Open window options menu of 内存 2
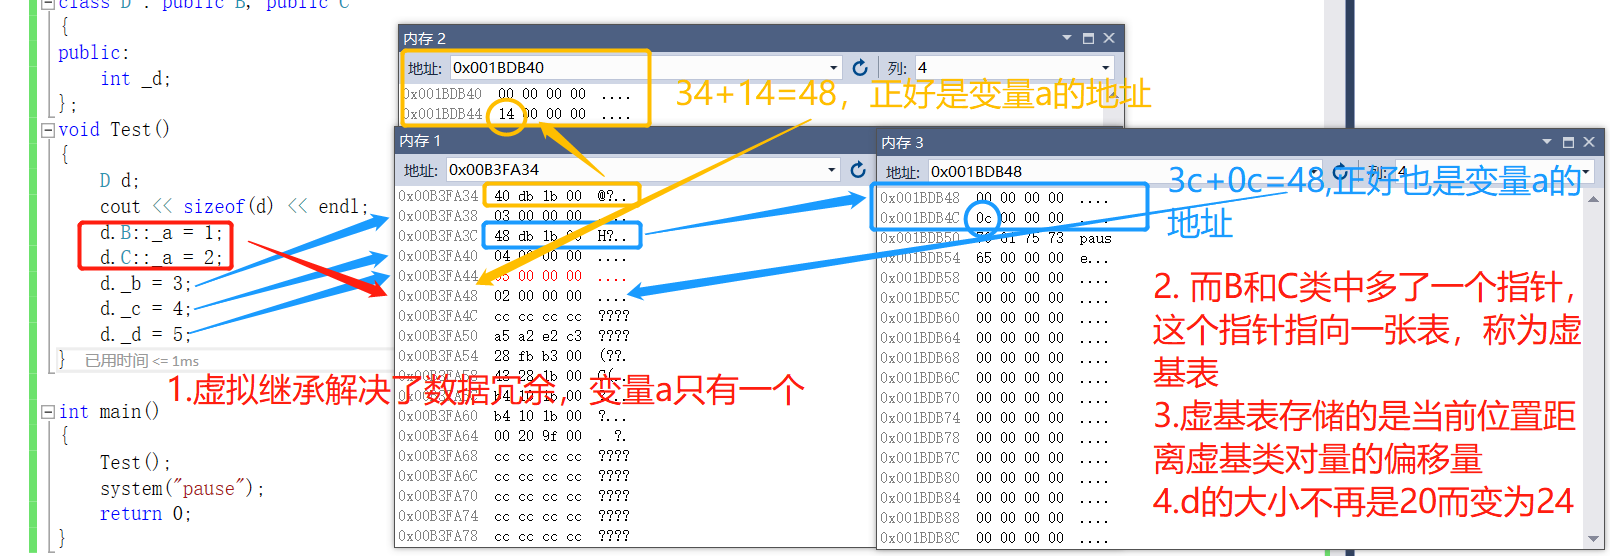 point(1067,38)
